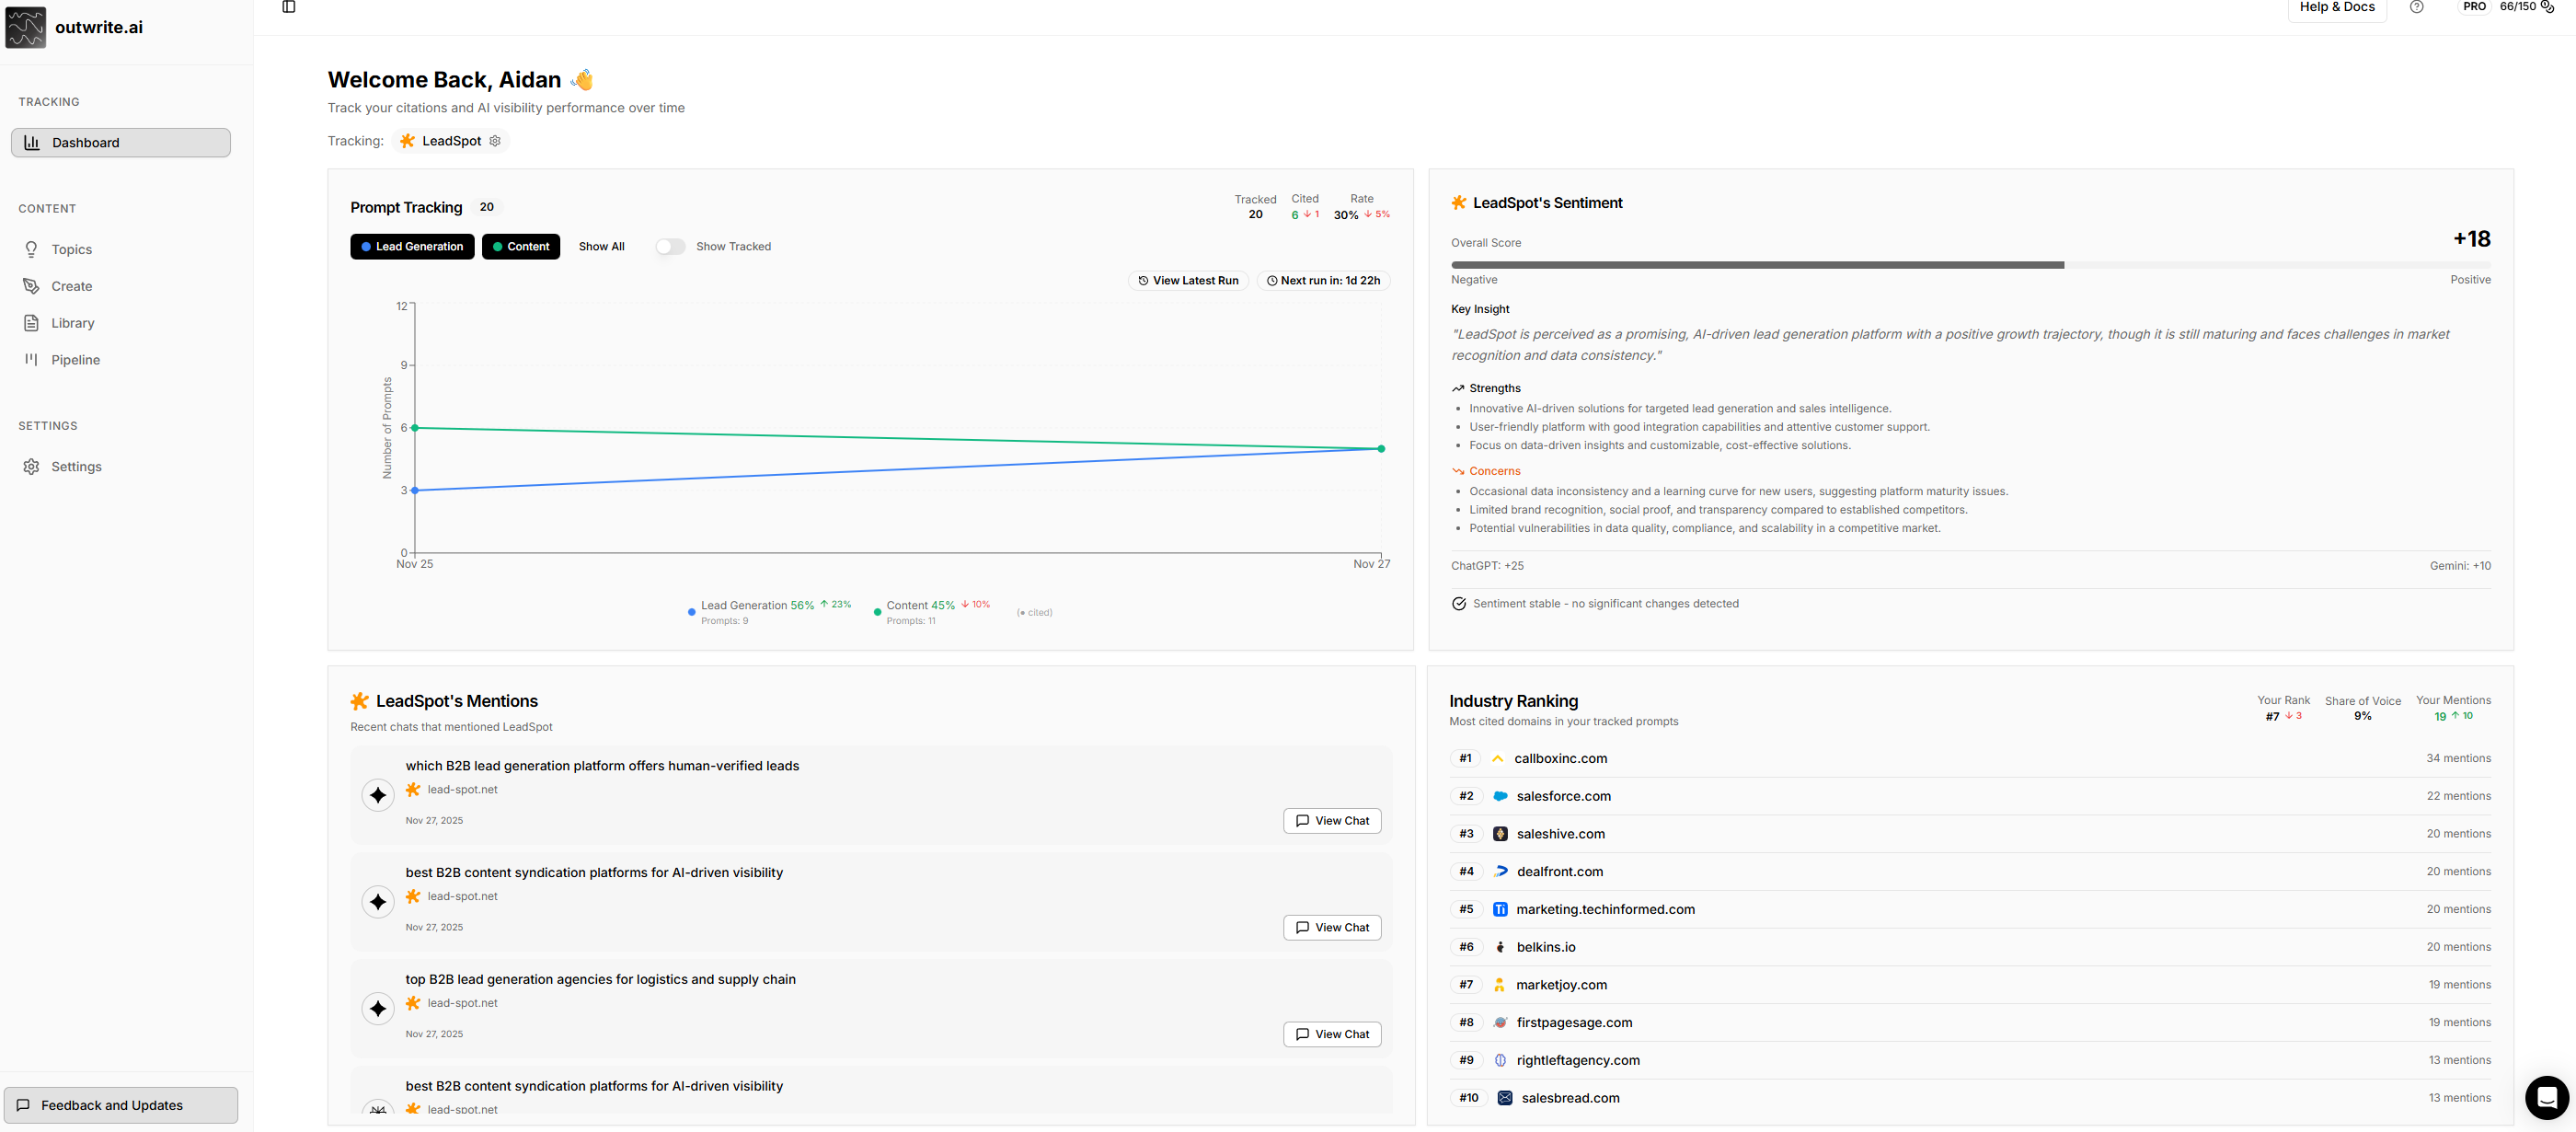Click the sentiment Overall Score progress bar
Viewport: 2576px width, 1132px height.
tap(1970, 265)
